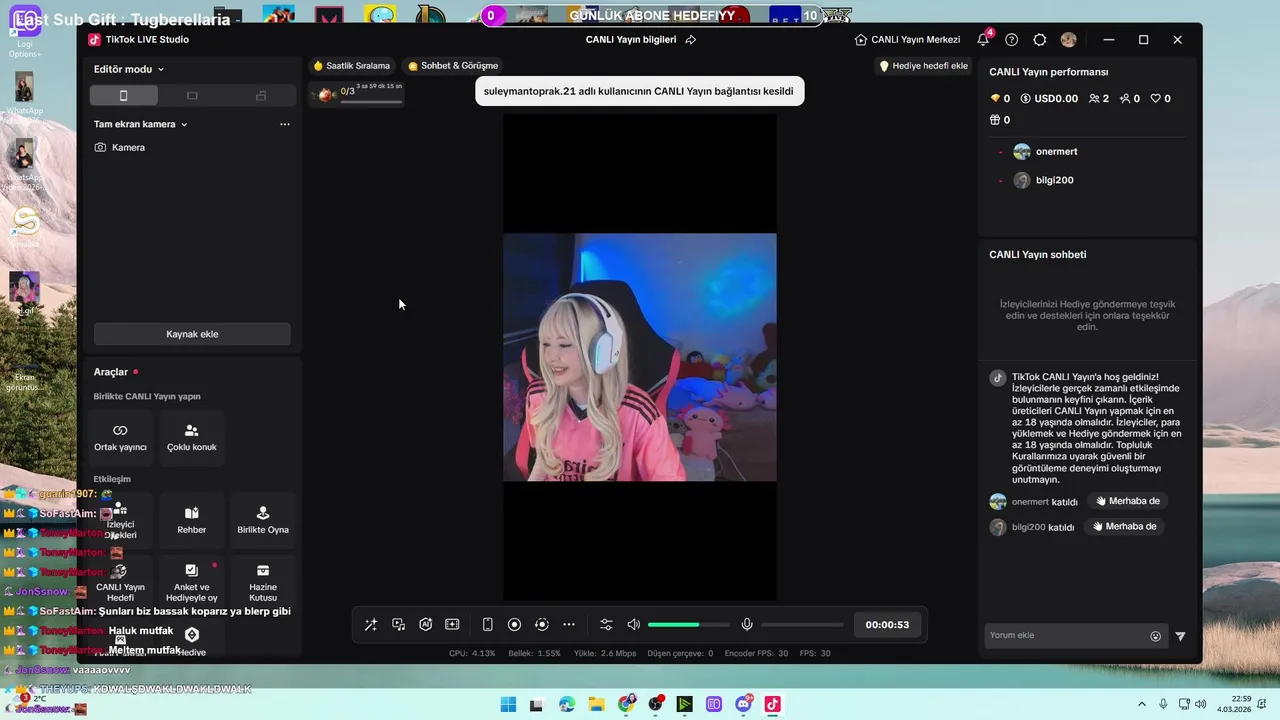Open the Windows Start button
1280x720 pixels.
(508, 704)
